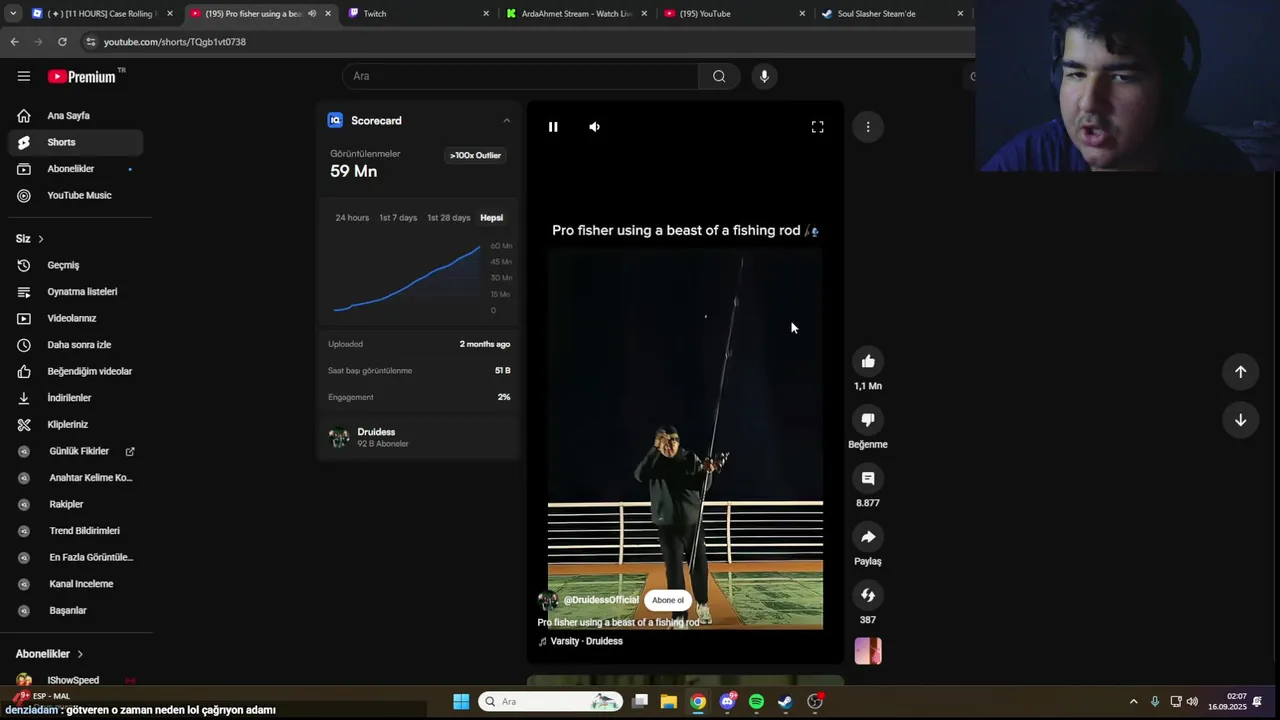Select the Hepsi range tab
The width and height of the screenshot is (1280, 720).
click(491, 217)
